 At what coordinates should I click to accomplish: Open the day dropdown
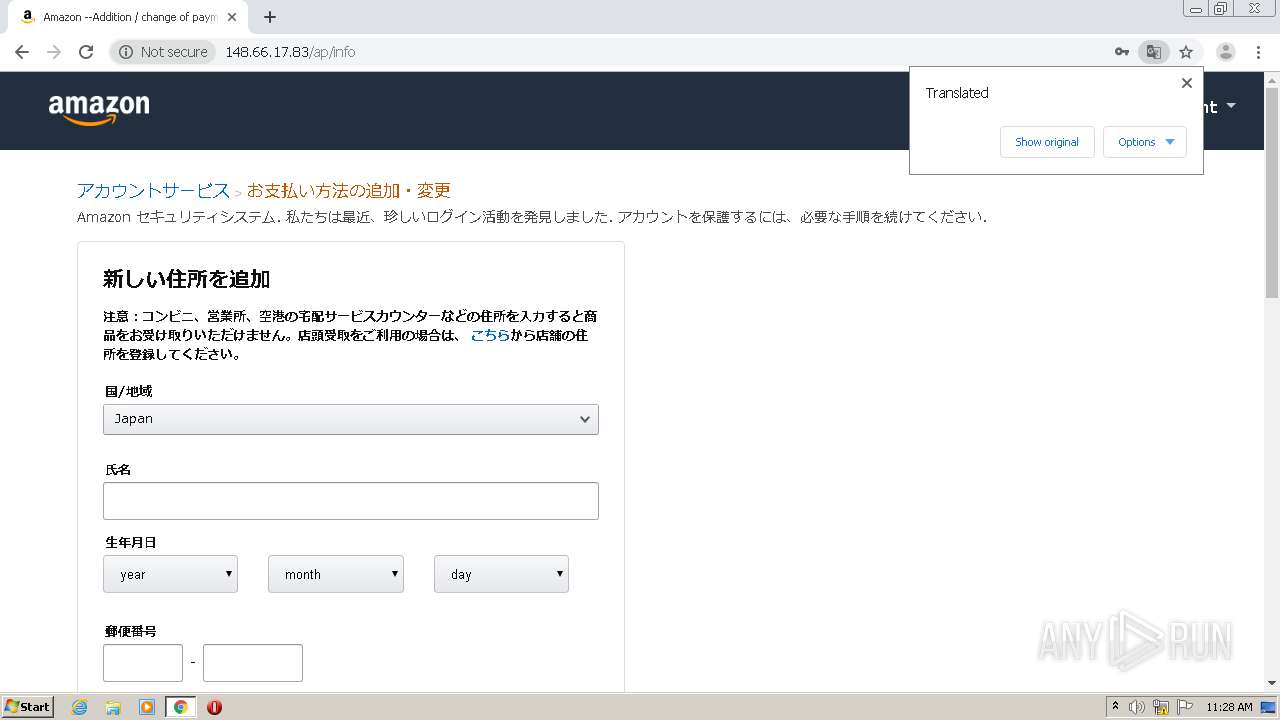click(x=501, y=574)
